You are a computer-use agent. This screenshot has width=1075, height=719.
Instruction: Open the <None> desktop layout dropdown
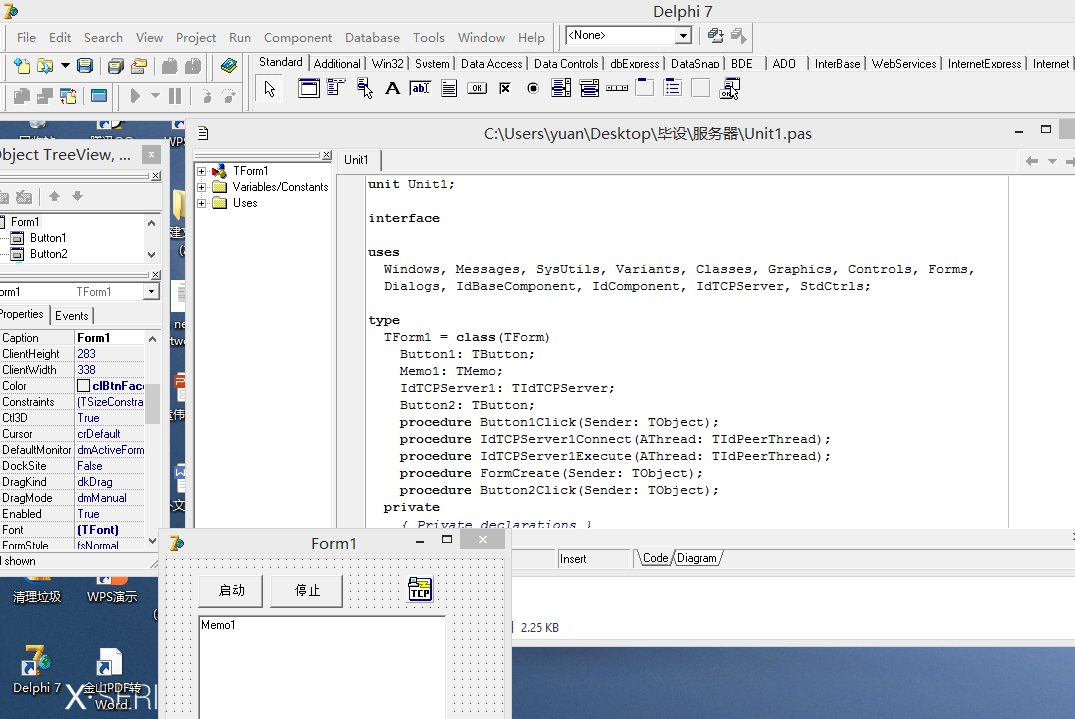coord(683,36)
